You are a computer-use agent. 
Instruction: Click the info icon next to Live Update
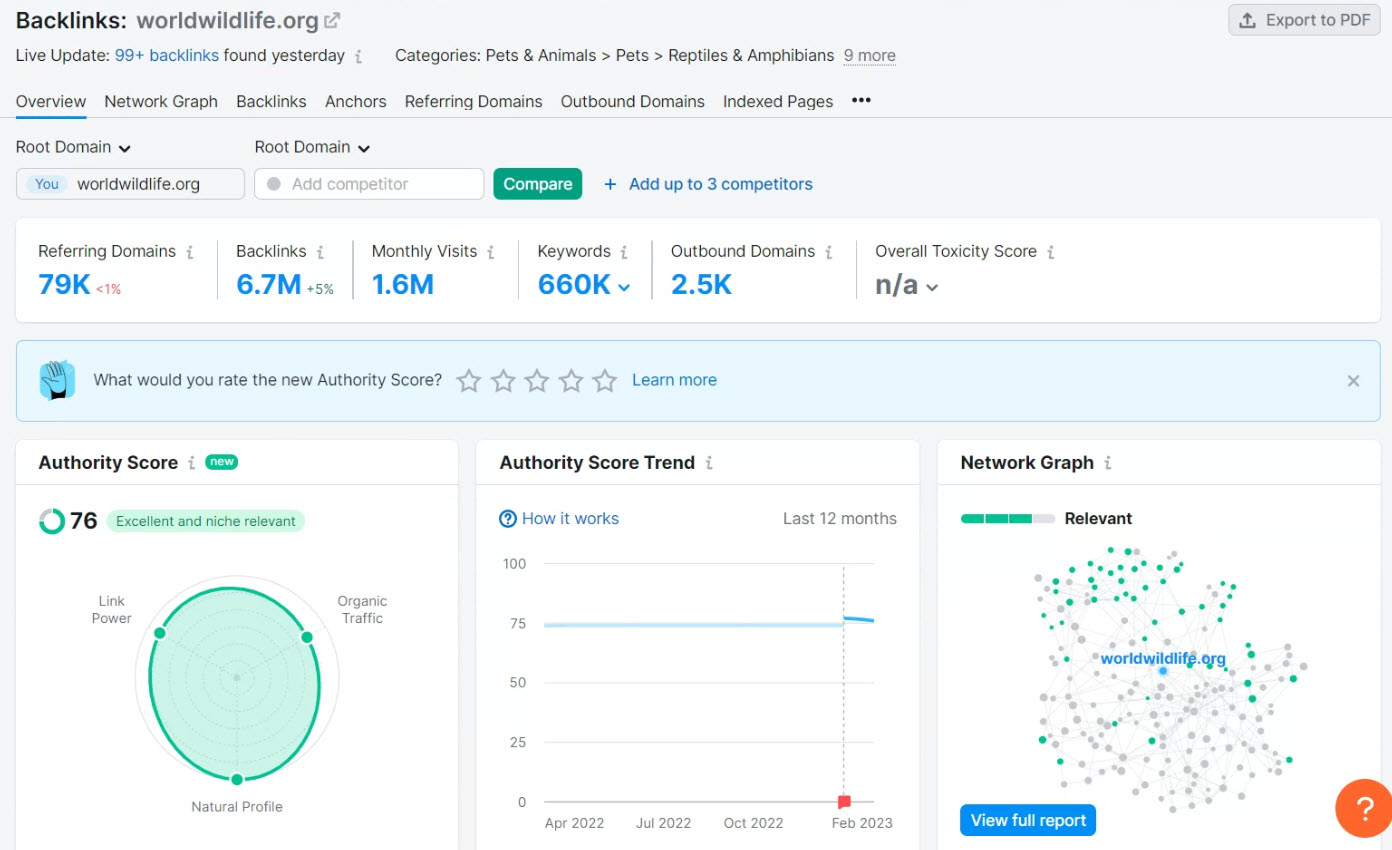point(359,57)
